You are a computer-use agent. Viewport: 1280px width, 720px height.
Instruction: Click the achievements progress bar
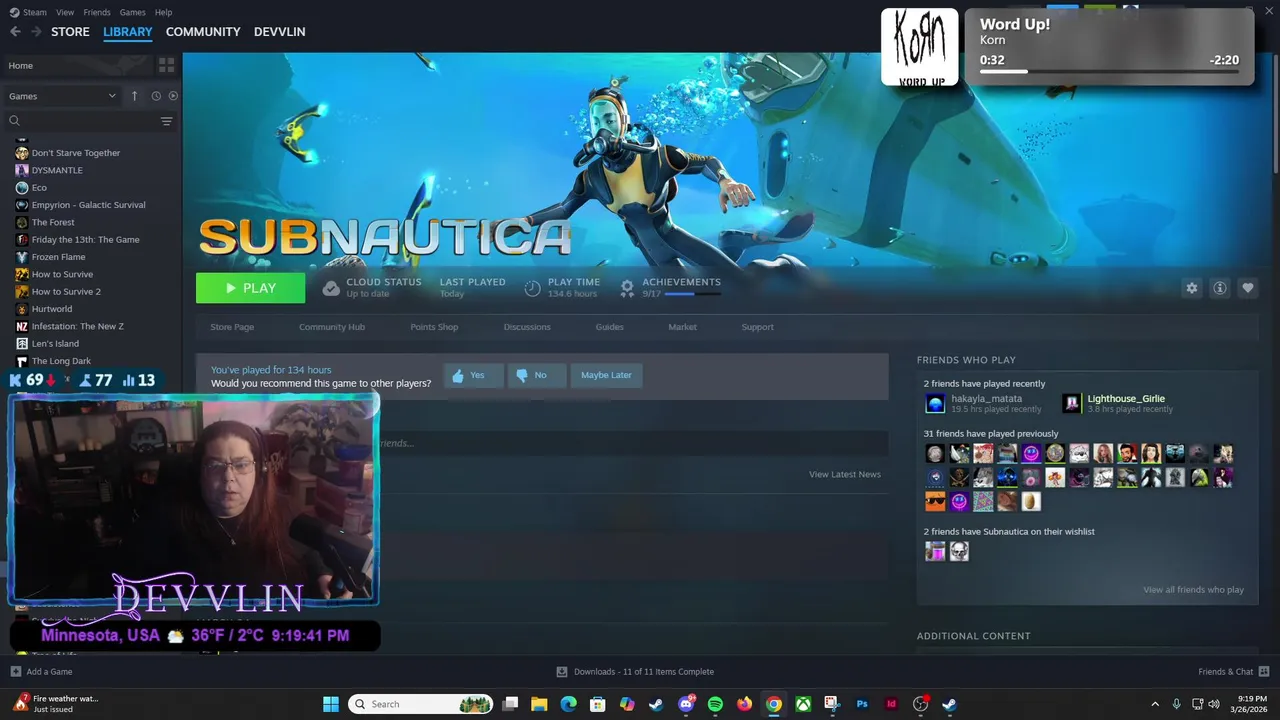click(692, 294)
